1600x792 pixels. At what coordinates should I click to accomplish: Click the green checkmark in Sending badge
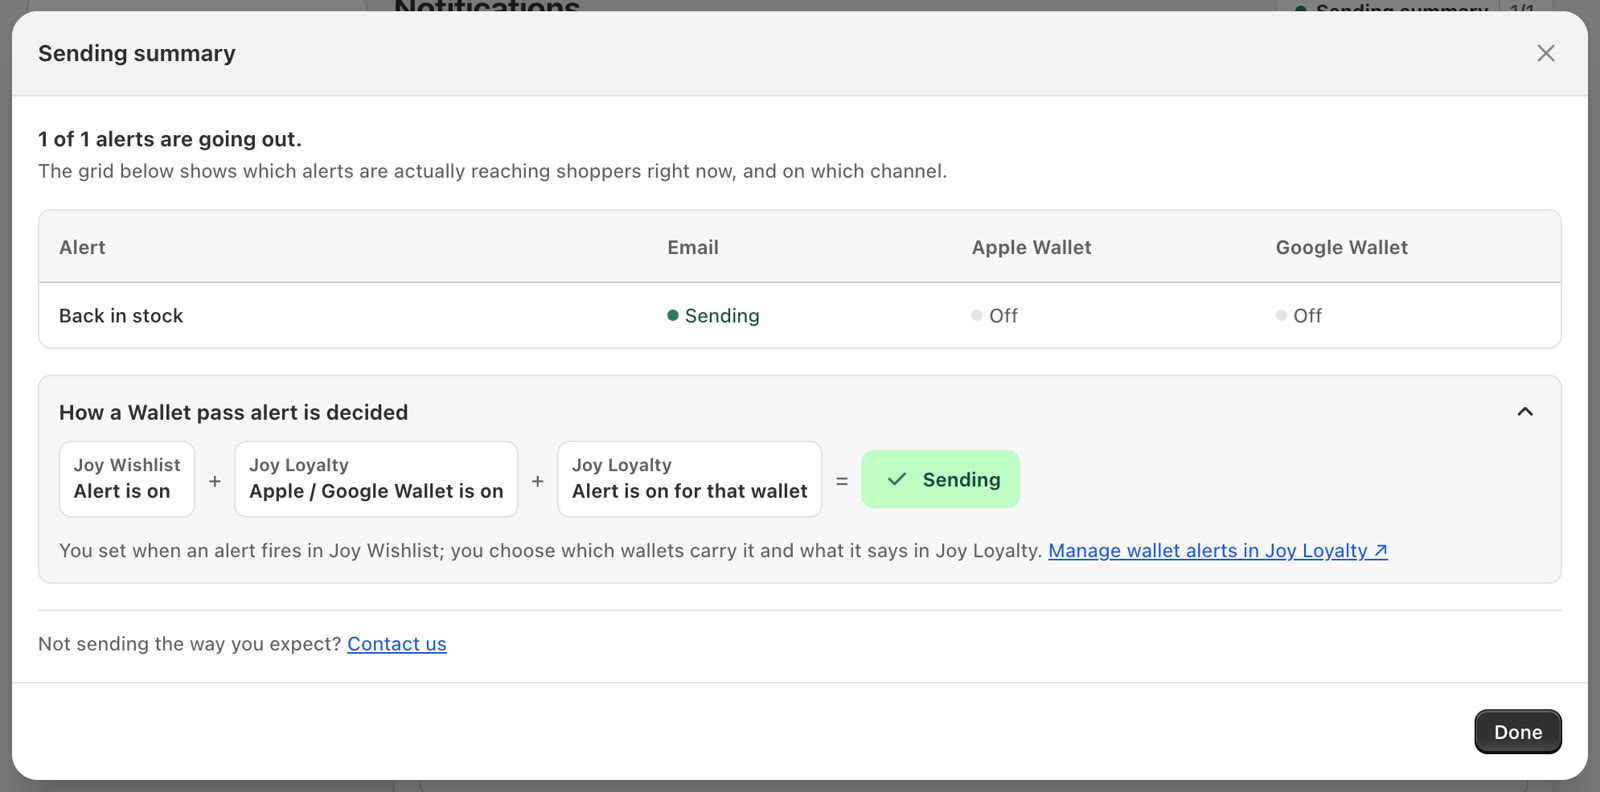[897, 479]
